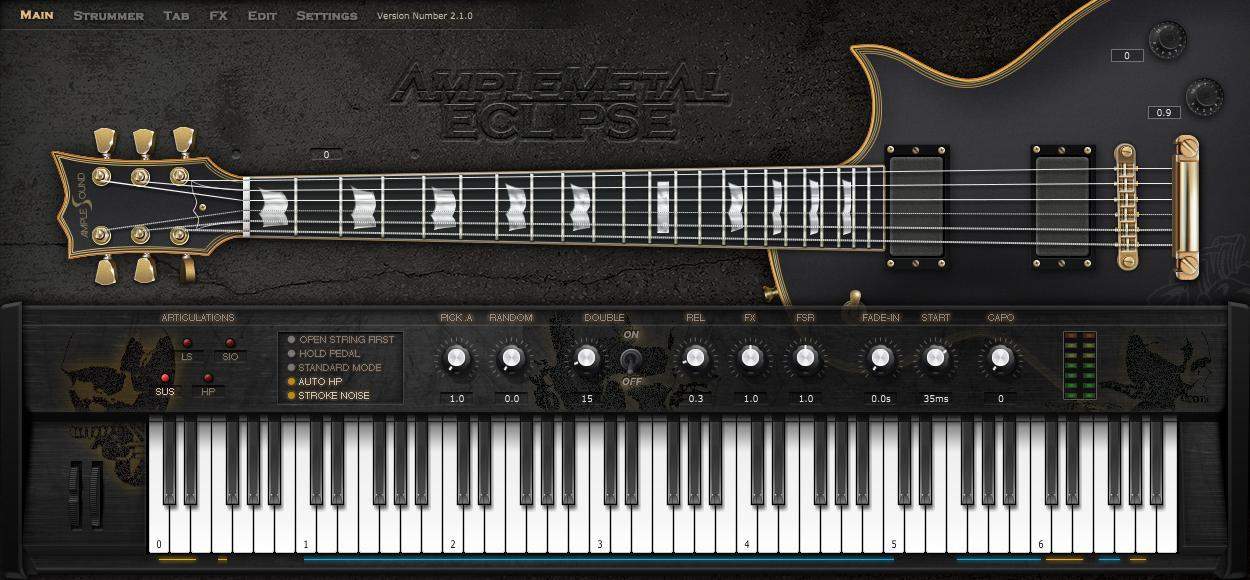Click the REL release knob
1250x580 pixels.
coord(694,357)
